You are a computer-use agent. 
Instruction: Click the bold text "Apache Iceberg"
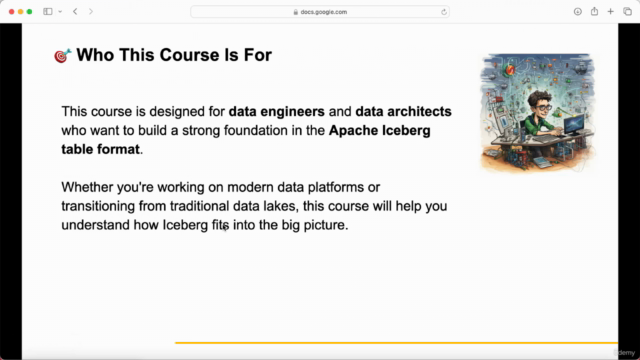click(x=380, y=131)
